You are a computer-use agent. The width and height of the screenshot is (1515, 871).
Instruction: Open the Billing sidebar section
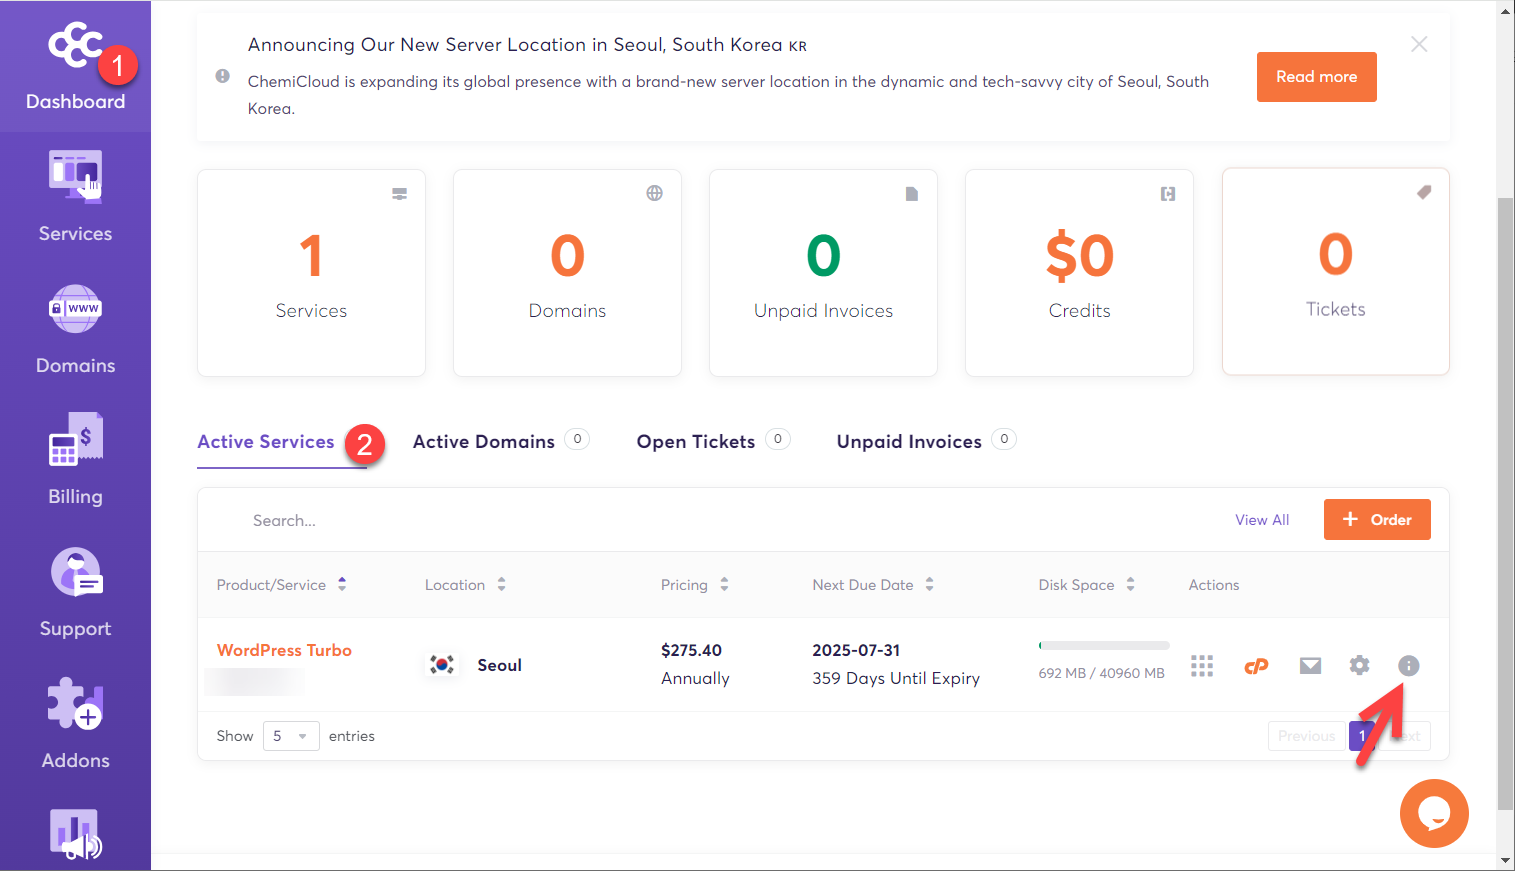point(75,461)
